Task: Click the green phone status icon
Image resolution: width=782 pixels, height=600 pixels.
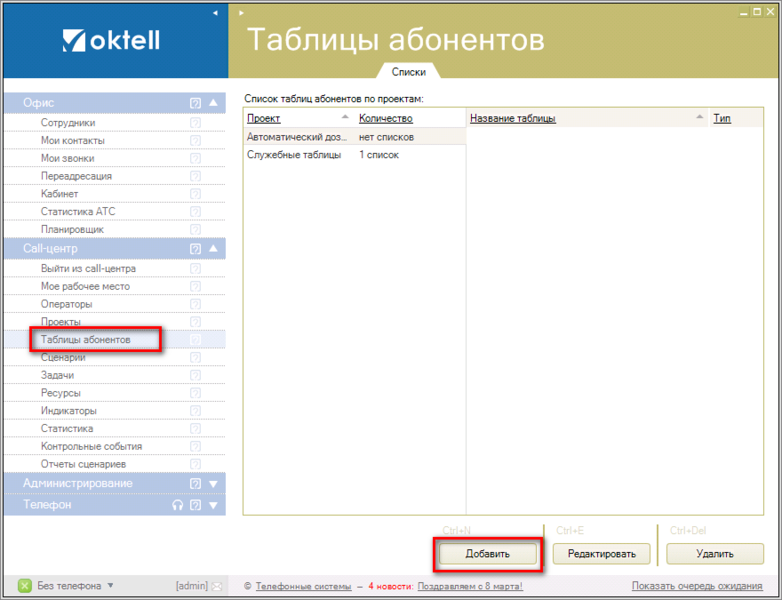Action: point(24,586)
